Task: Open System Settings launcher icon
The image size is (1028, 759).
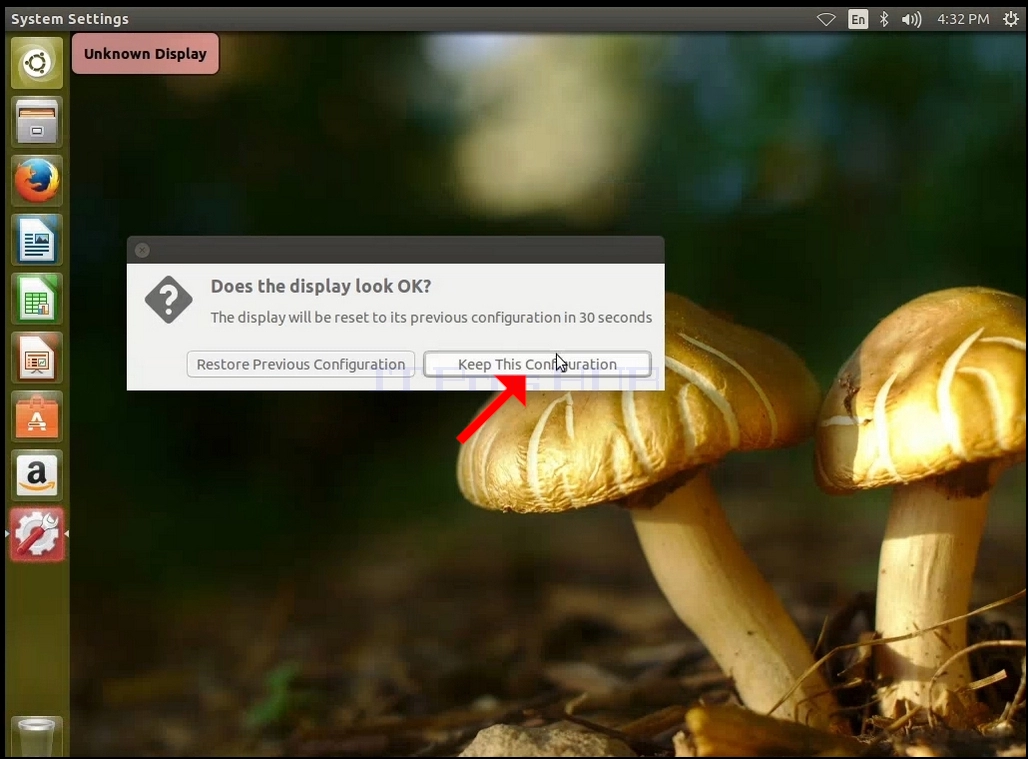Action: tap(37, 535)
